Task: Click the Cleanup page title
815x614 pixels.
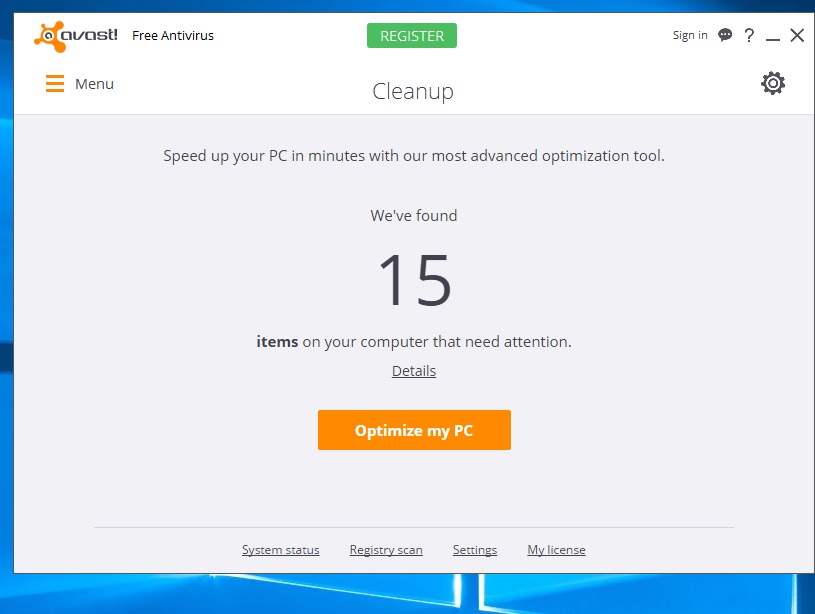Action: (x=413, y=92)
